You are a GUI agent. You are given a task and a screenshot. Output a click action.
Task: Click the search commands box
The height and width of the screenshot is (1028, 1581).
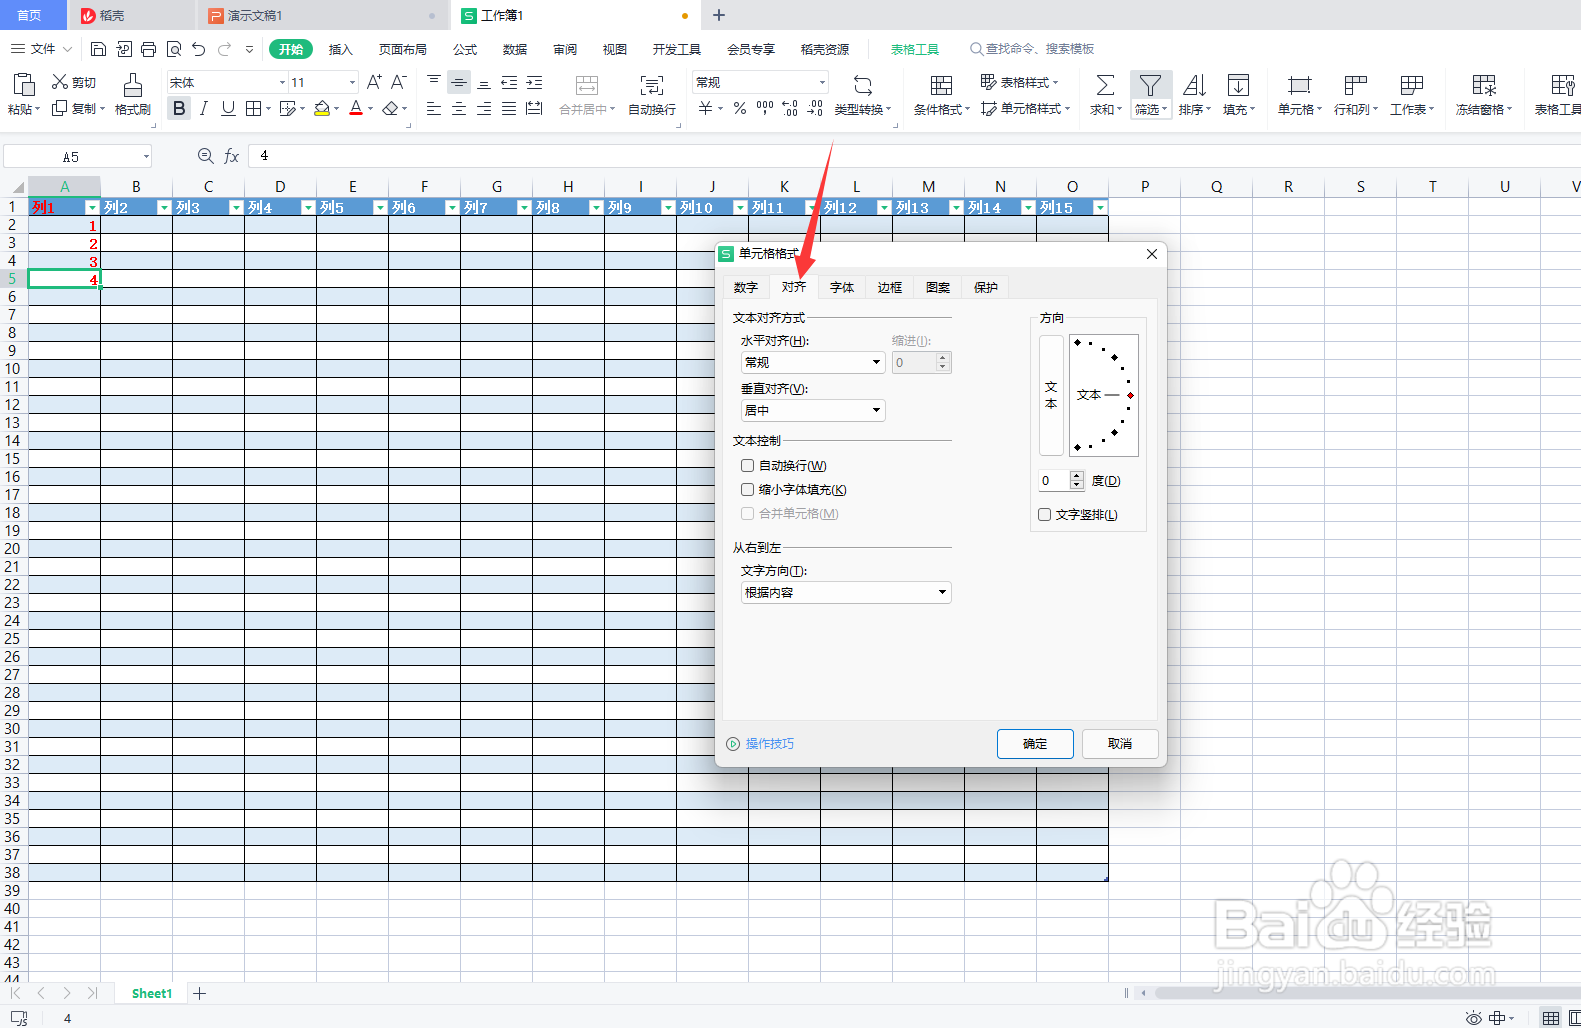coord(1031,49)
